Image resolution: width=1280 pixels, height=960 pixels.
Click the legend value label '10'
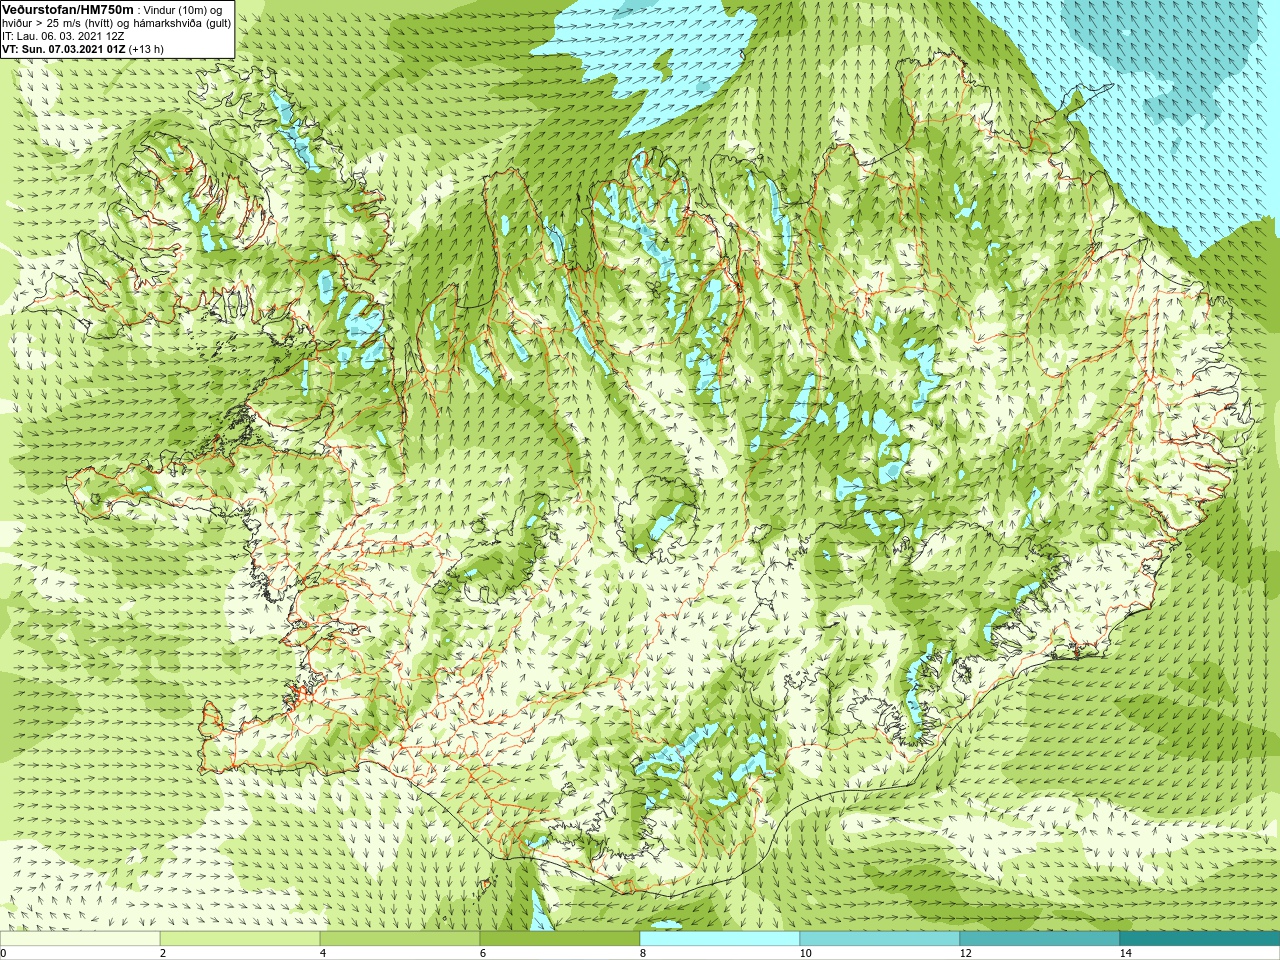point(805,953)
